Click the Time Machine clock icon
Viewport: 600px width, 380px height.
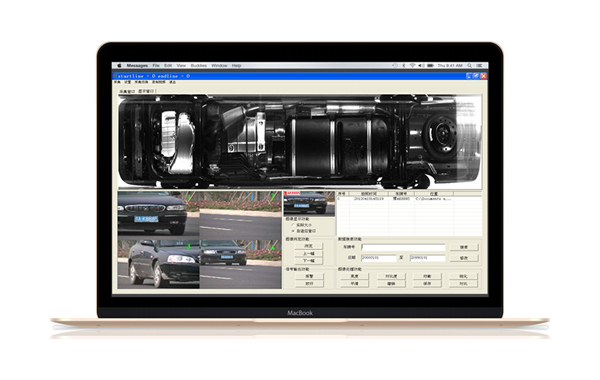click(395, 66)
